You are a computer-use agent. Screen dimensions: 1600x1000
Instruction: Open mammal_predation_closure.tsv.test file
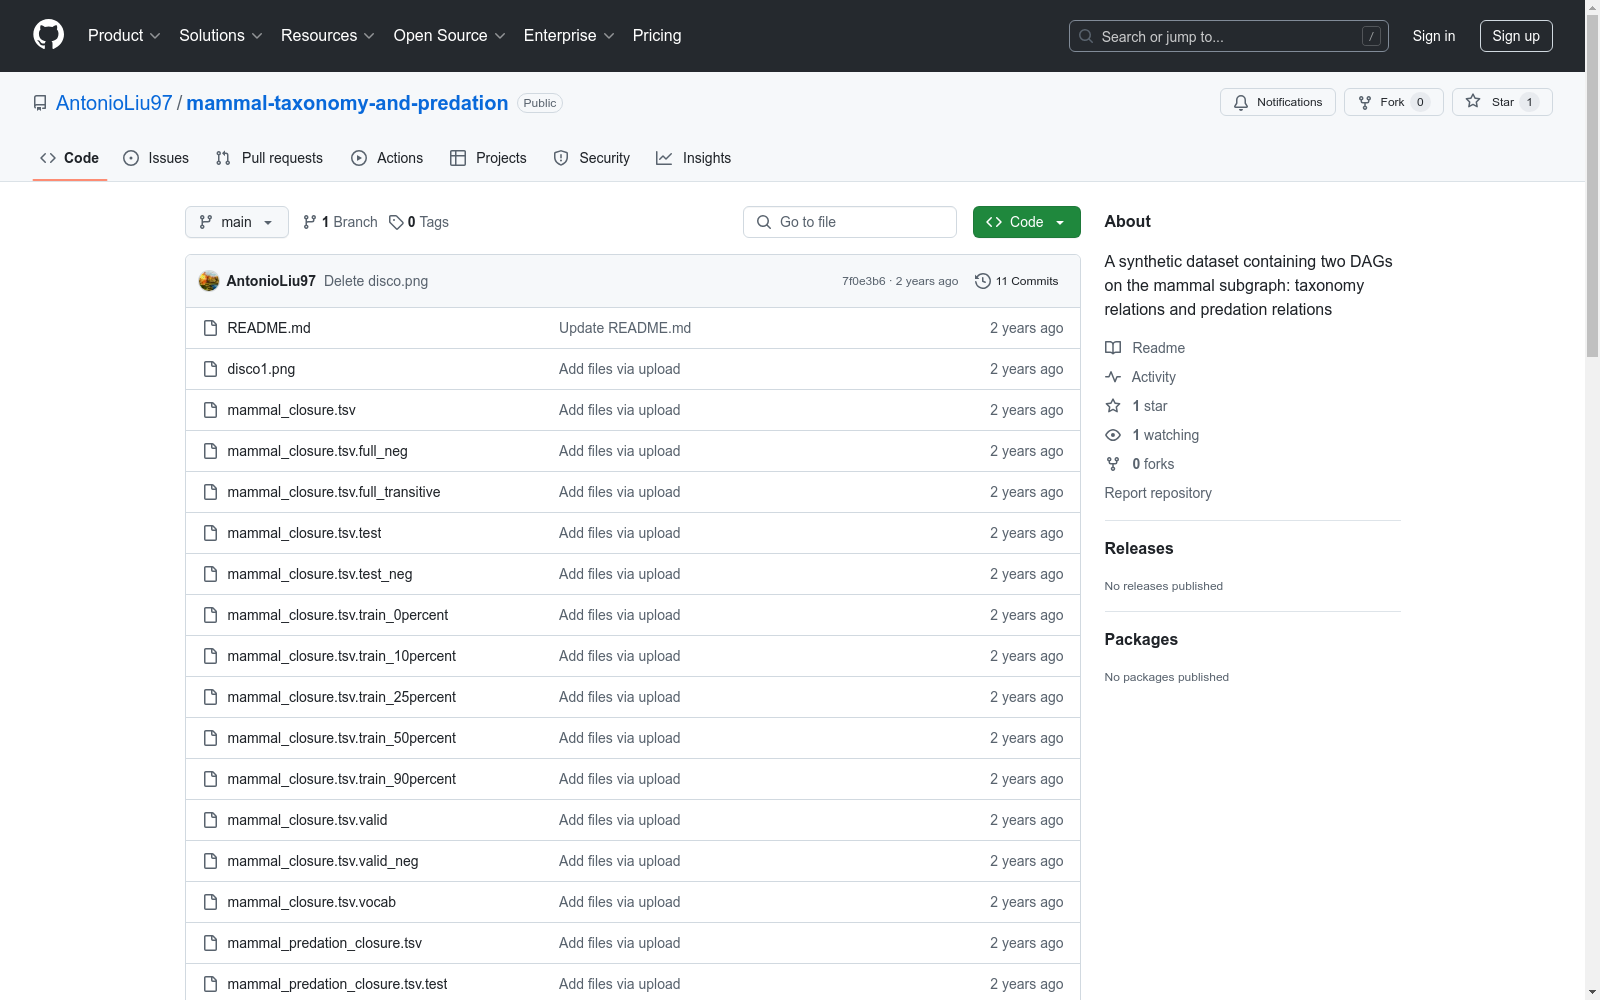[x=338, y=984]
